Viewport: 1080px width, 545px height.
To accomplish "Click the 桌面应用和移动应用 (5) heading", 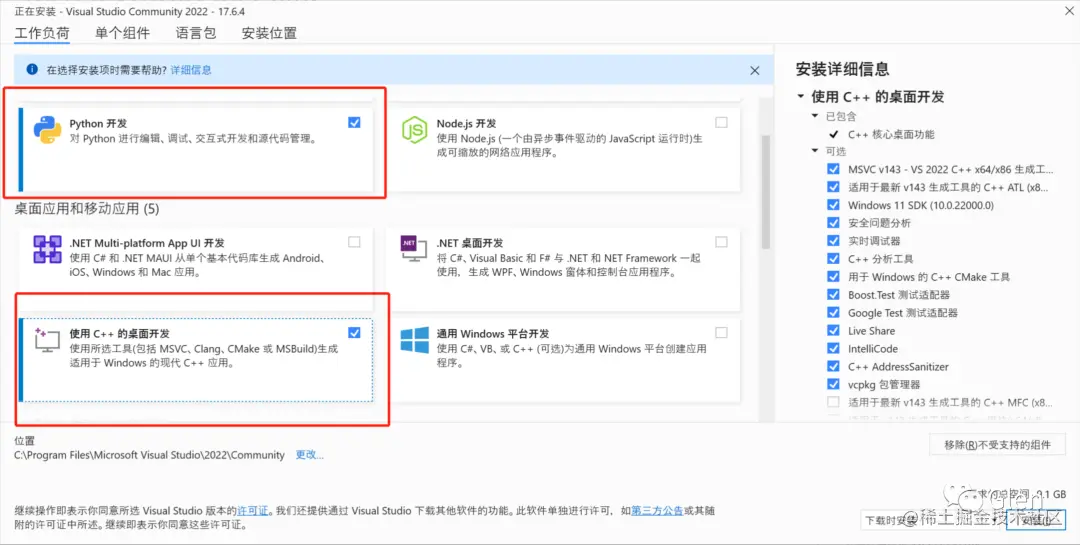I will pyautogui.click(x=87, y=208).
